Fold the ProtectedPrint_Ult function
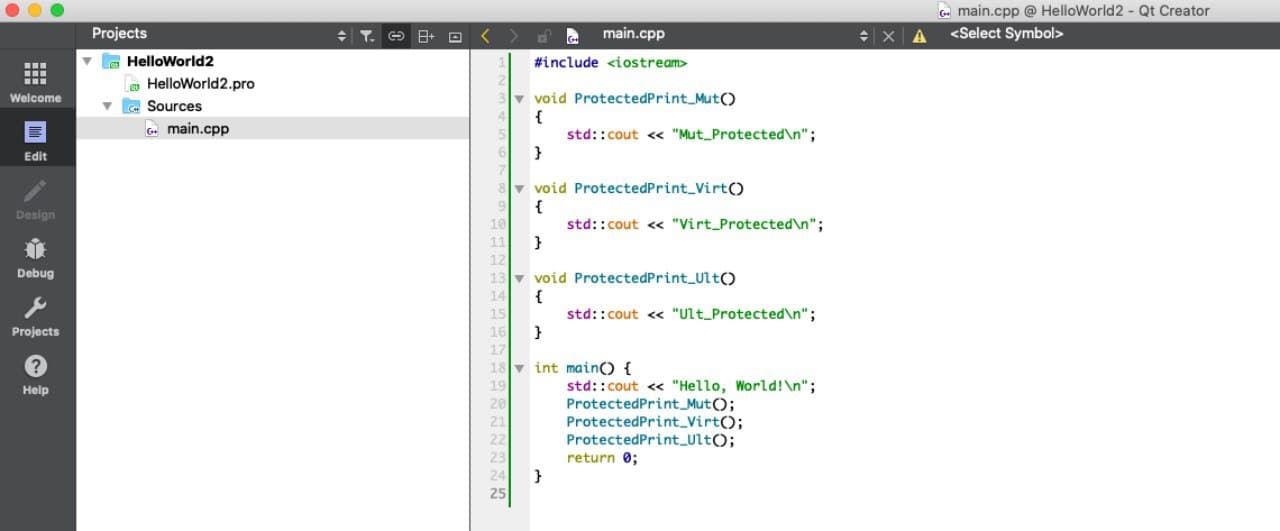 (519, 278)
